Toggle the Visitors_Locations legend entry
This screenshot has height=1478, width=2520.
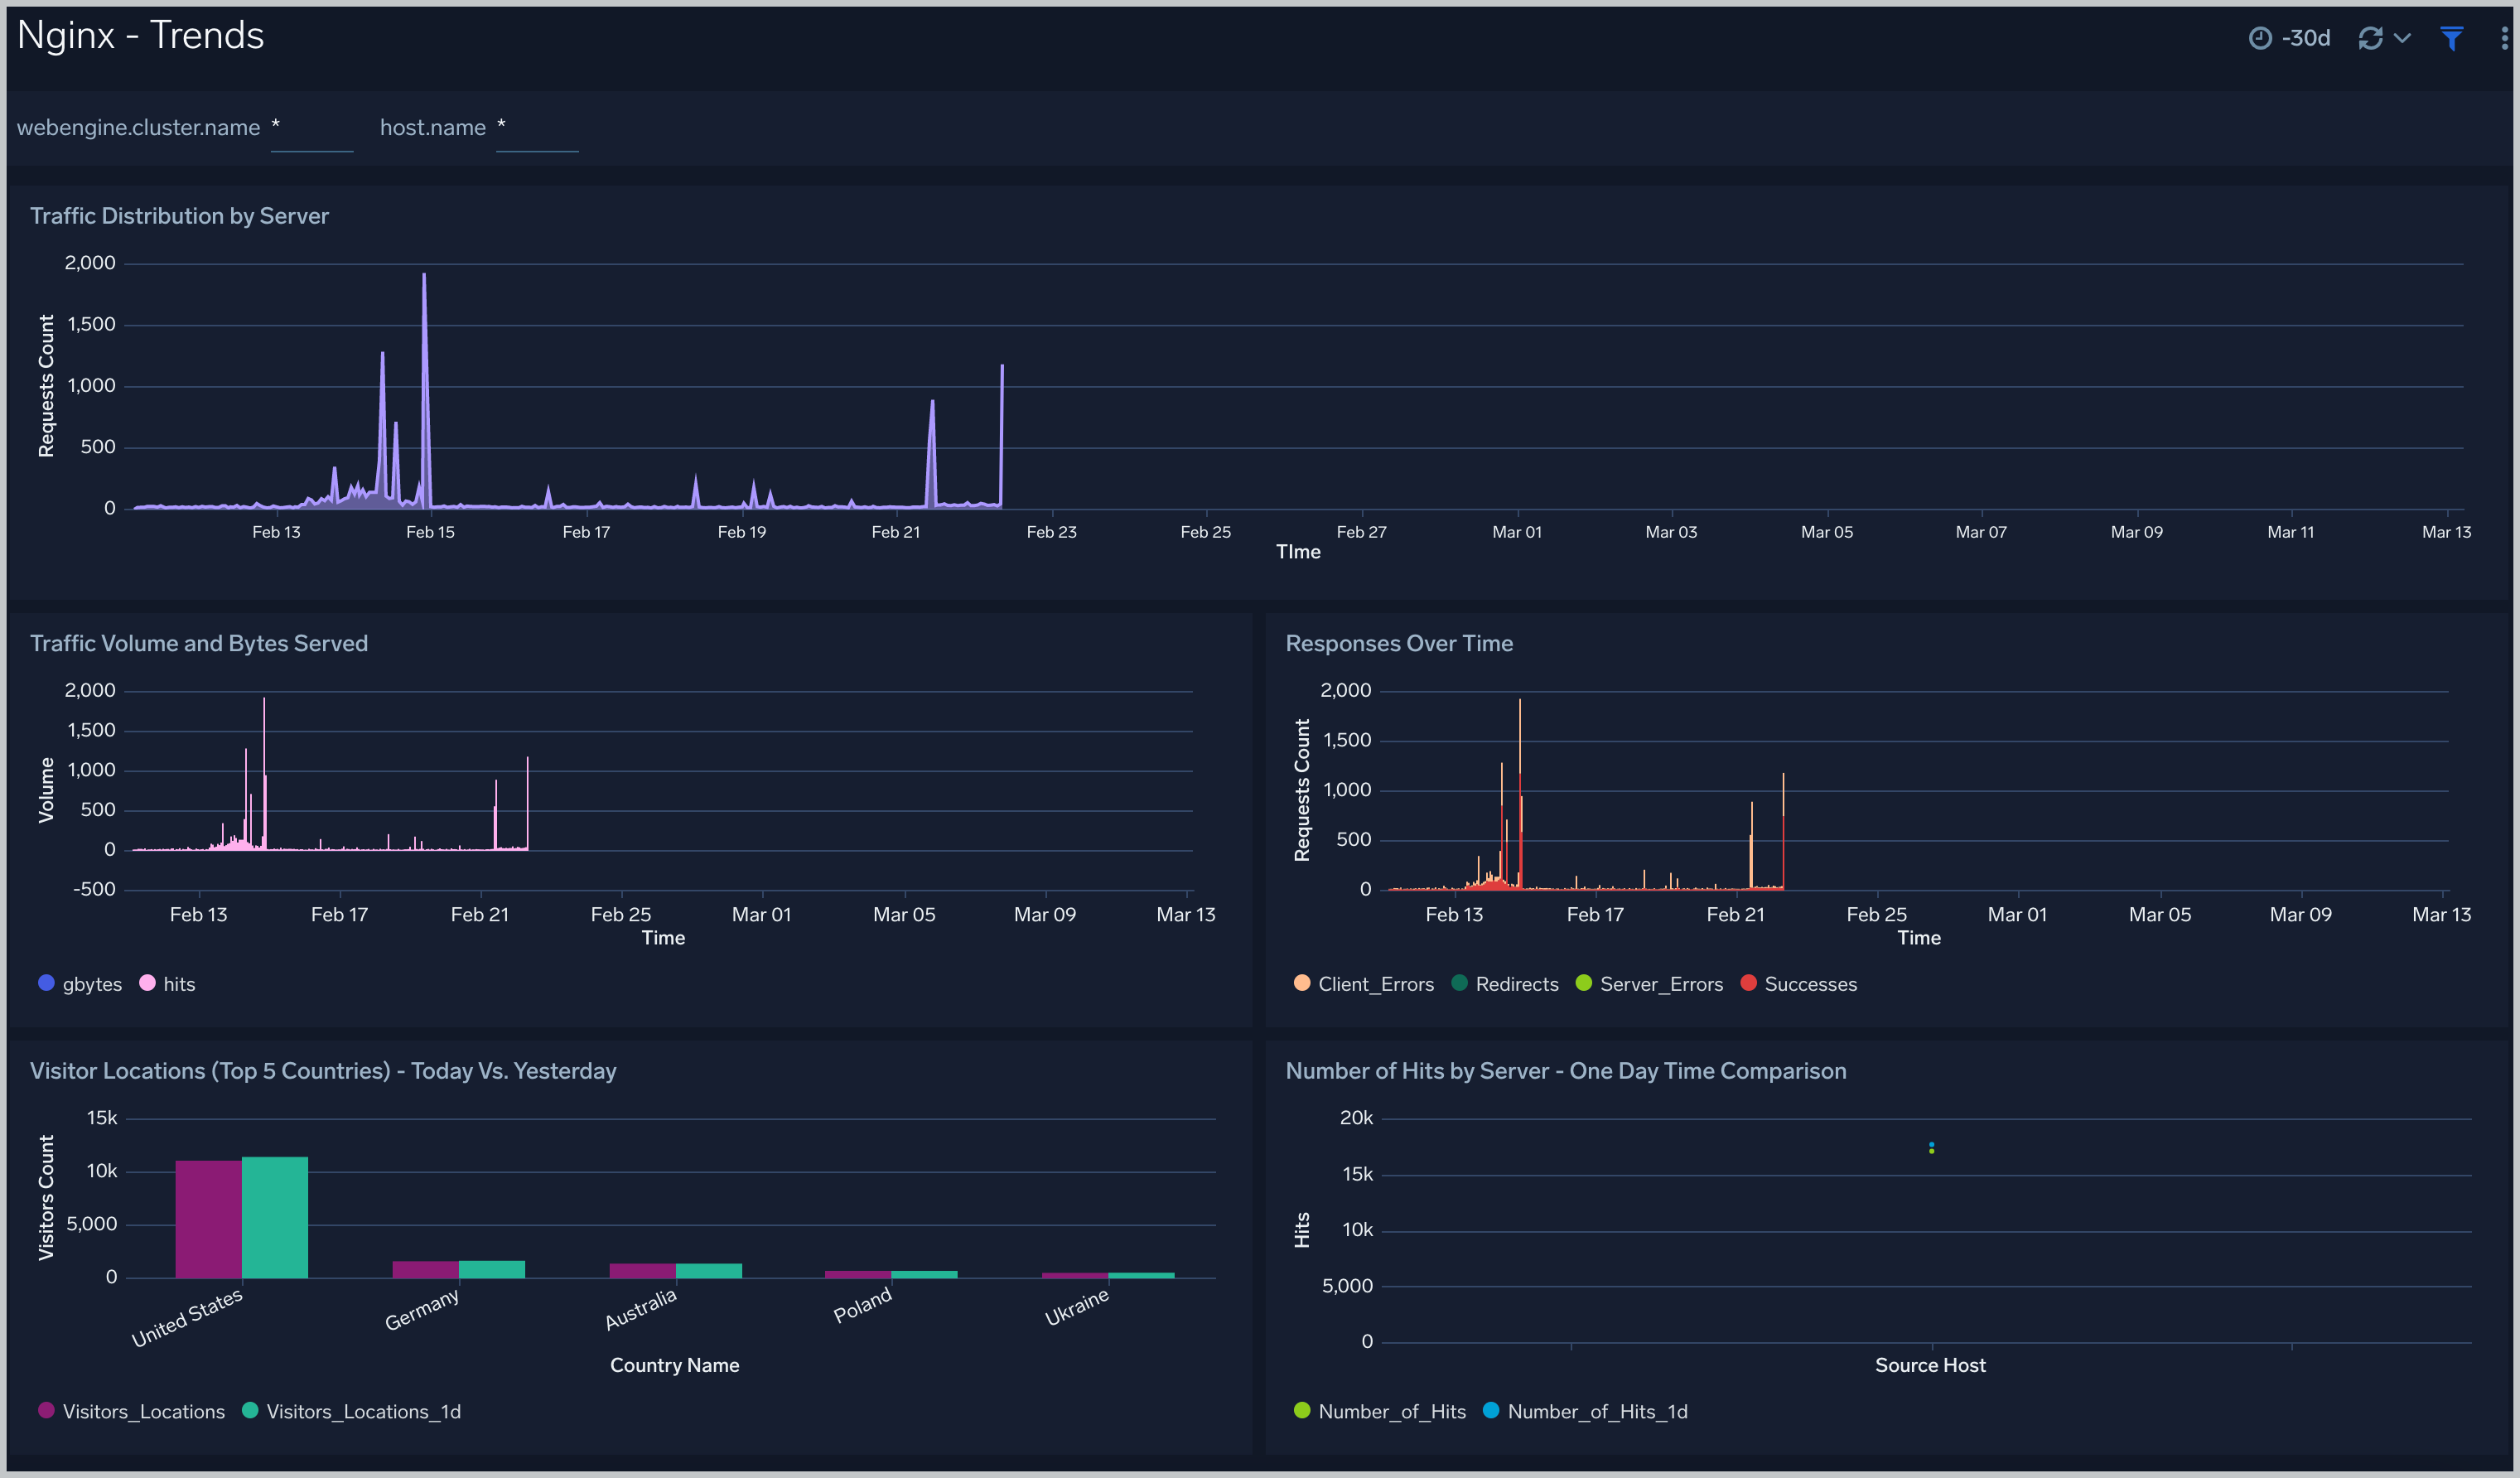point(131,1411)
